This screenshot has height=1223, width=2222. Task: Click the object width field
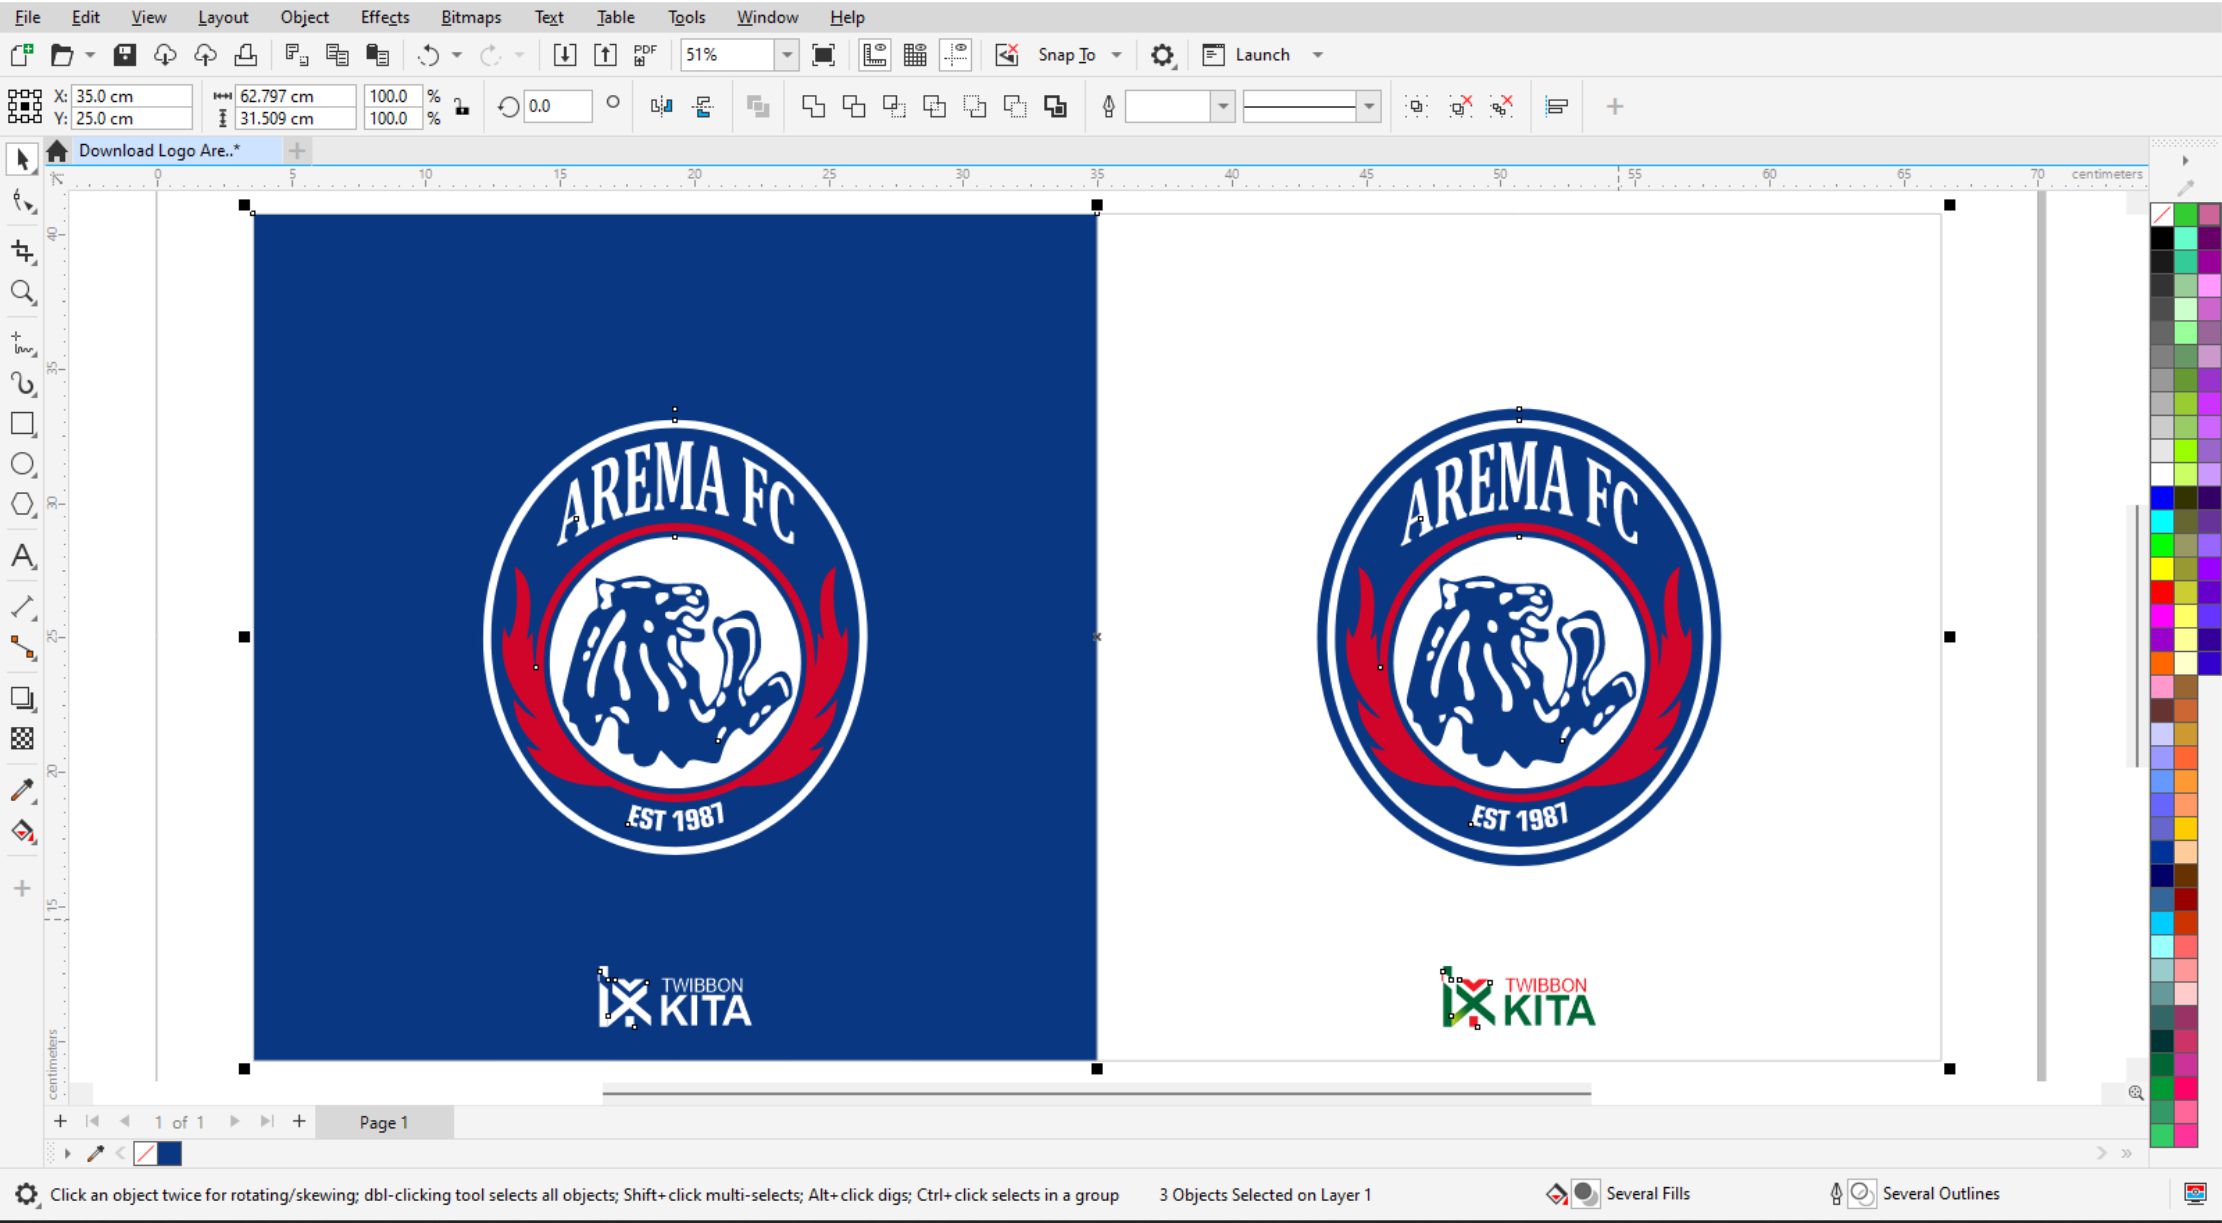295,96
